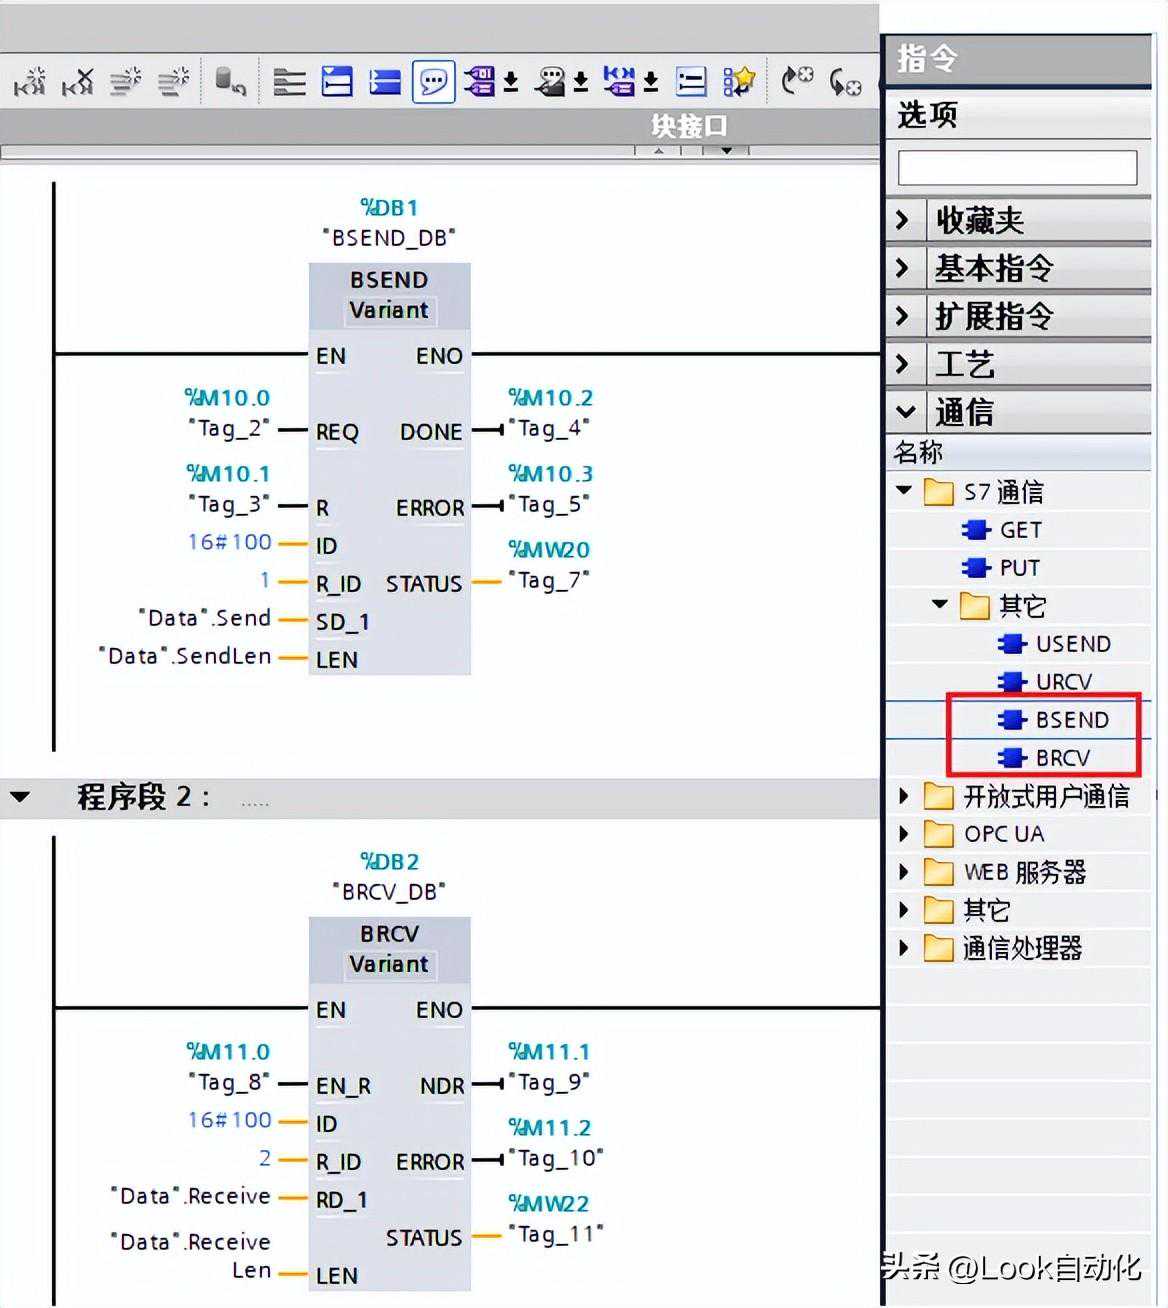
Task: Expand the 开放式用户通信 folder
Action: click(904, 796)
